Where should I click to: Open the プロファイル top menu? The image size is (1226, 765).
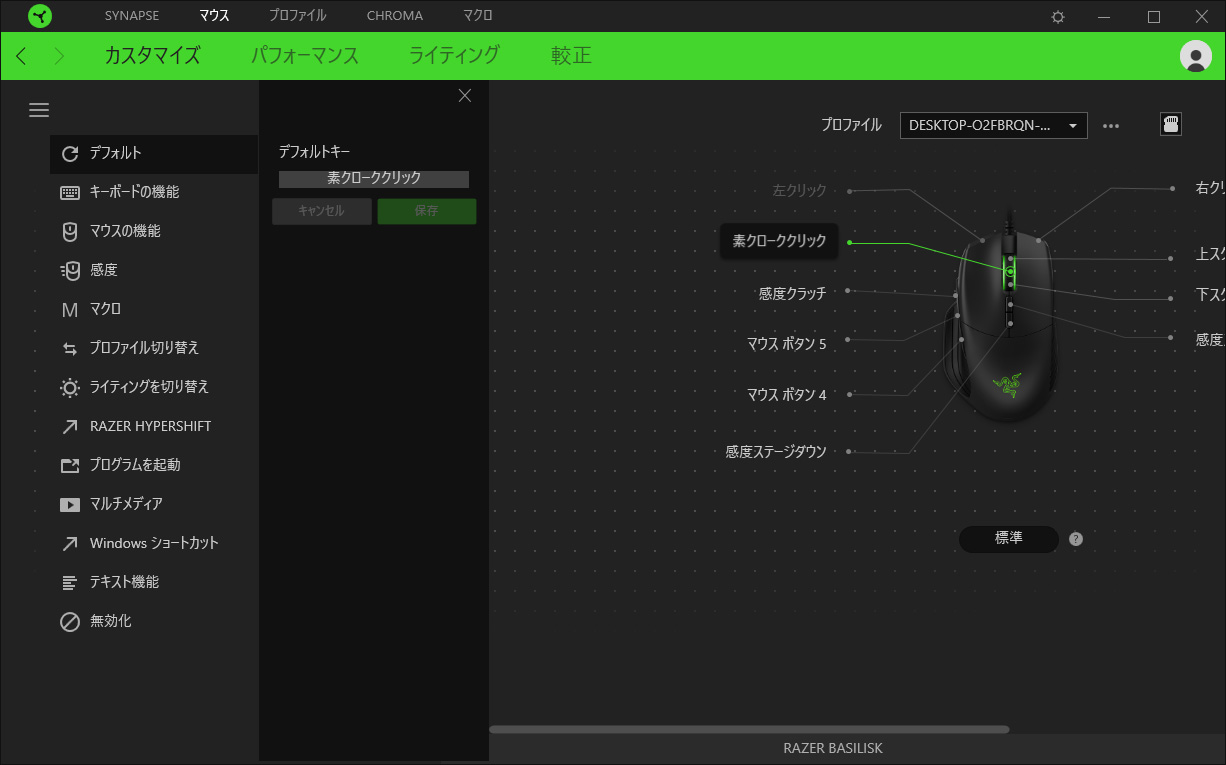[297, 16]
